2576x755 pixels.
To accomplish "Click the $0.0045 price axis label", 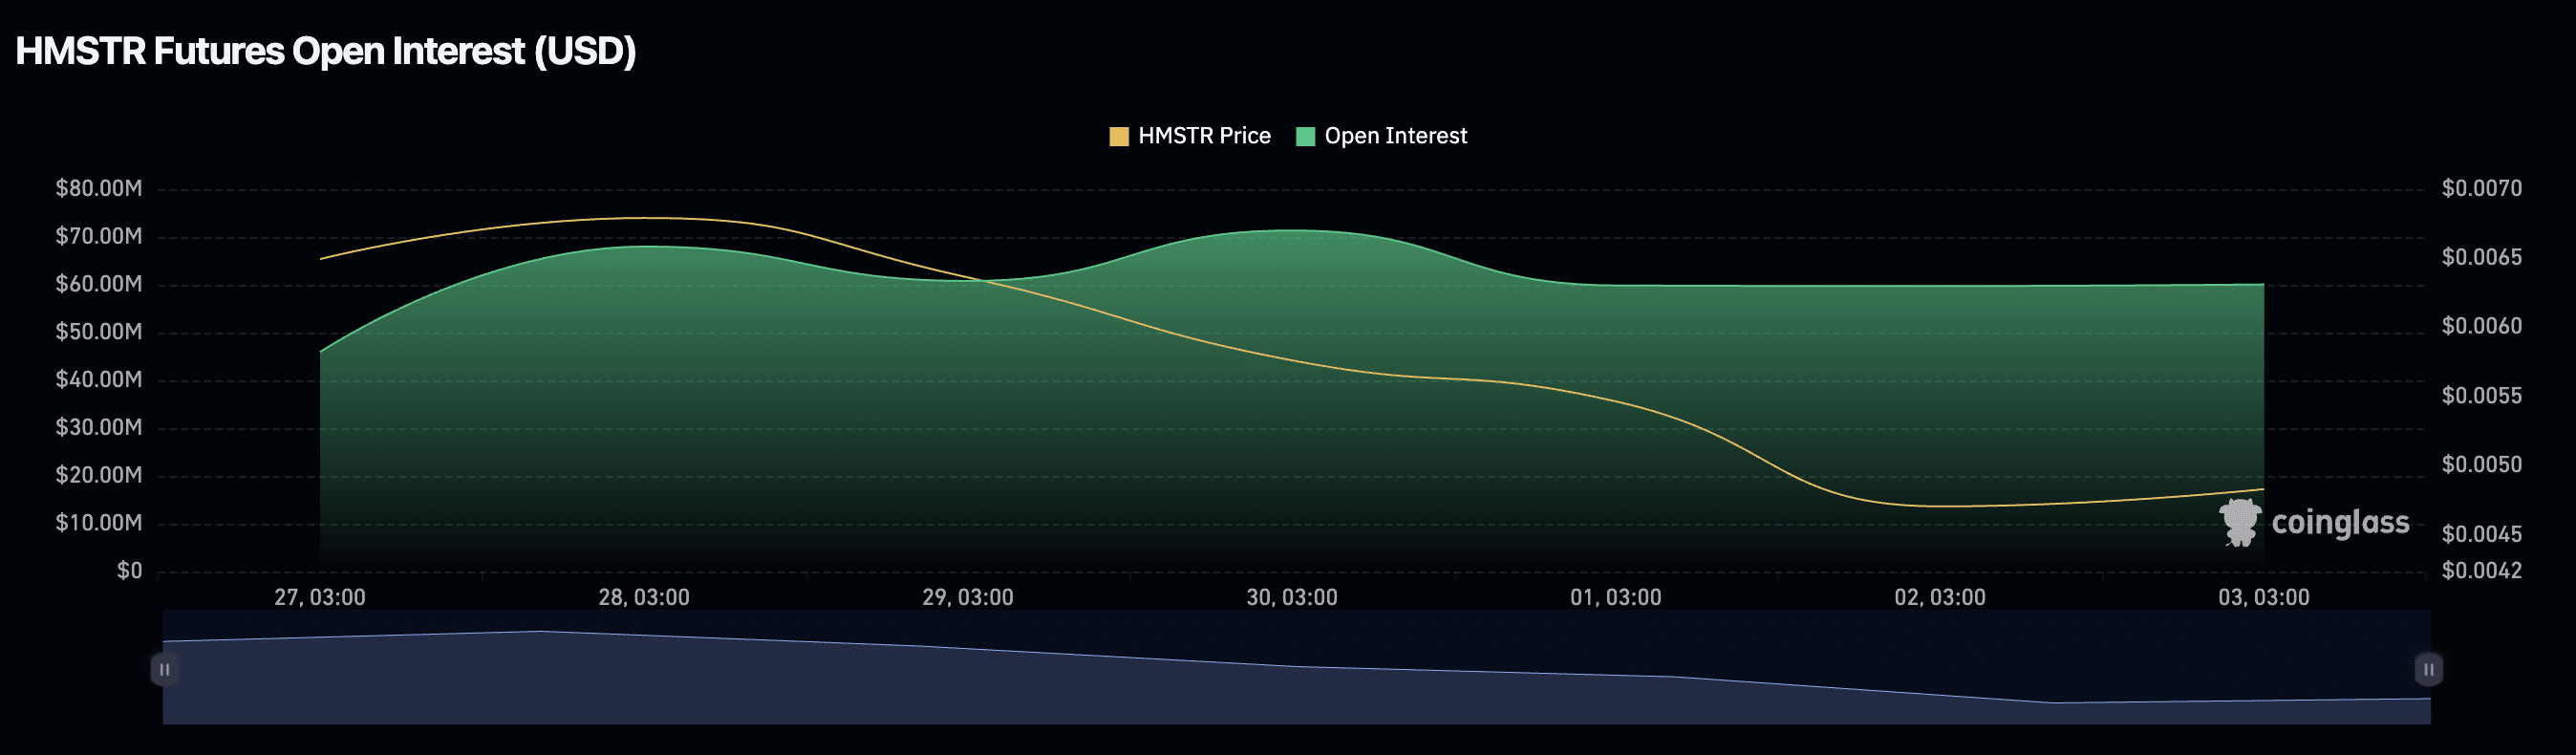I will tap(2482, 534).
